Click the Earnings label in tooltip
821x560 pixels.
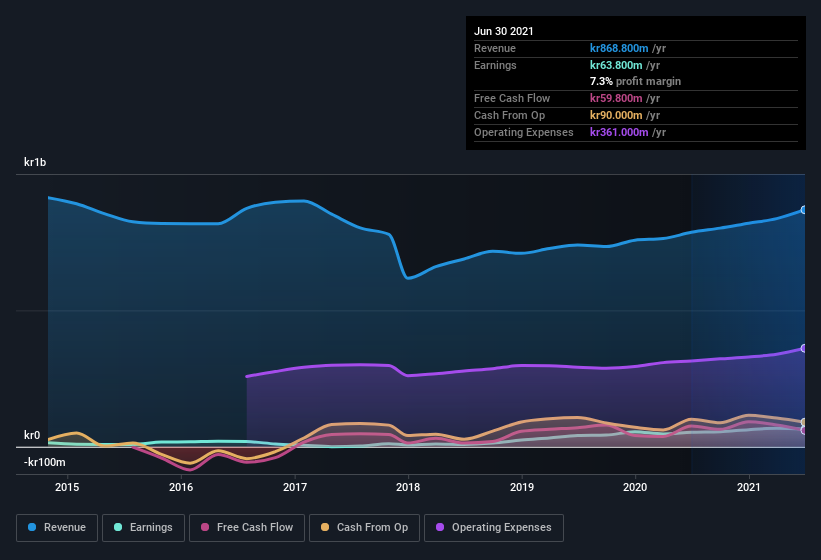(495, 65)
